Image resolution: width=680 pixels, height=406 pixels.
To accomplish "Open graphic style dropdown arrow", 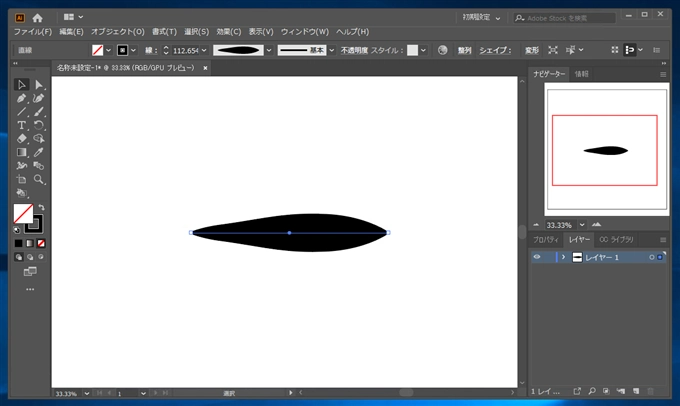I will 423,50.
